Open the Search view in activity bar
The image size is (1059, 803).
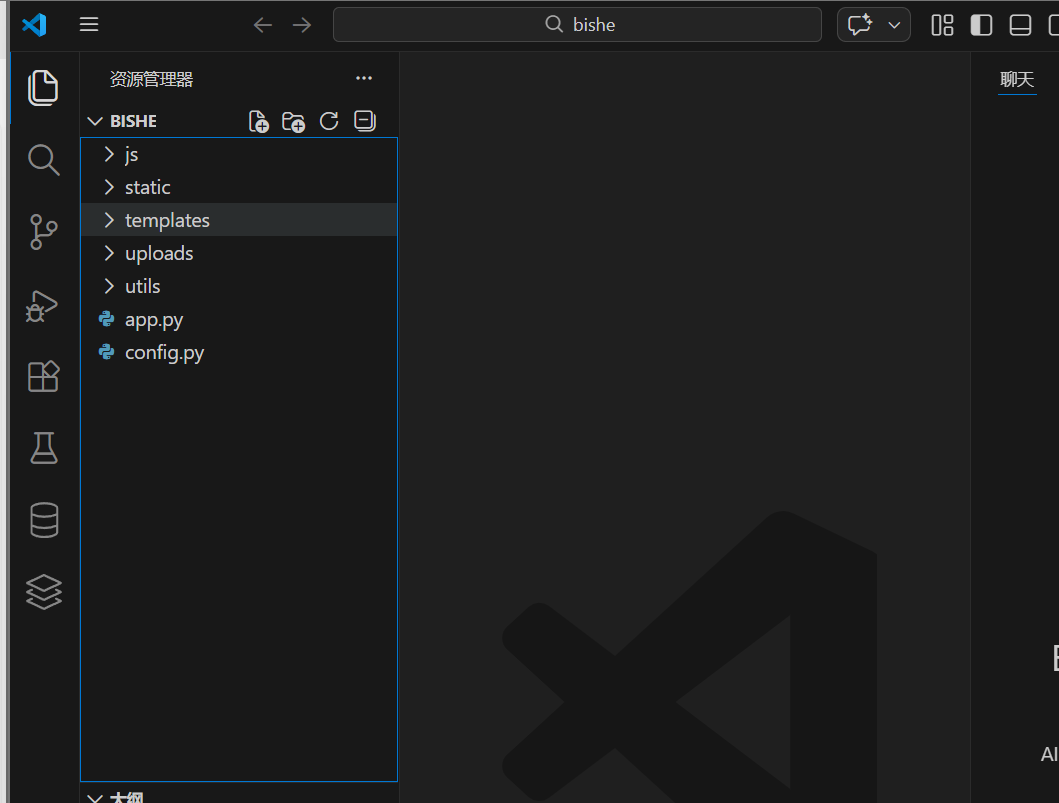tap(43, 160)
